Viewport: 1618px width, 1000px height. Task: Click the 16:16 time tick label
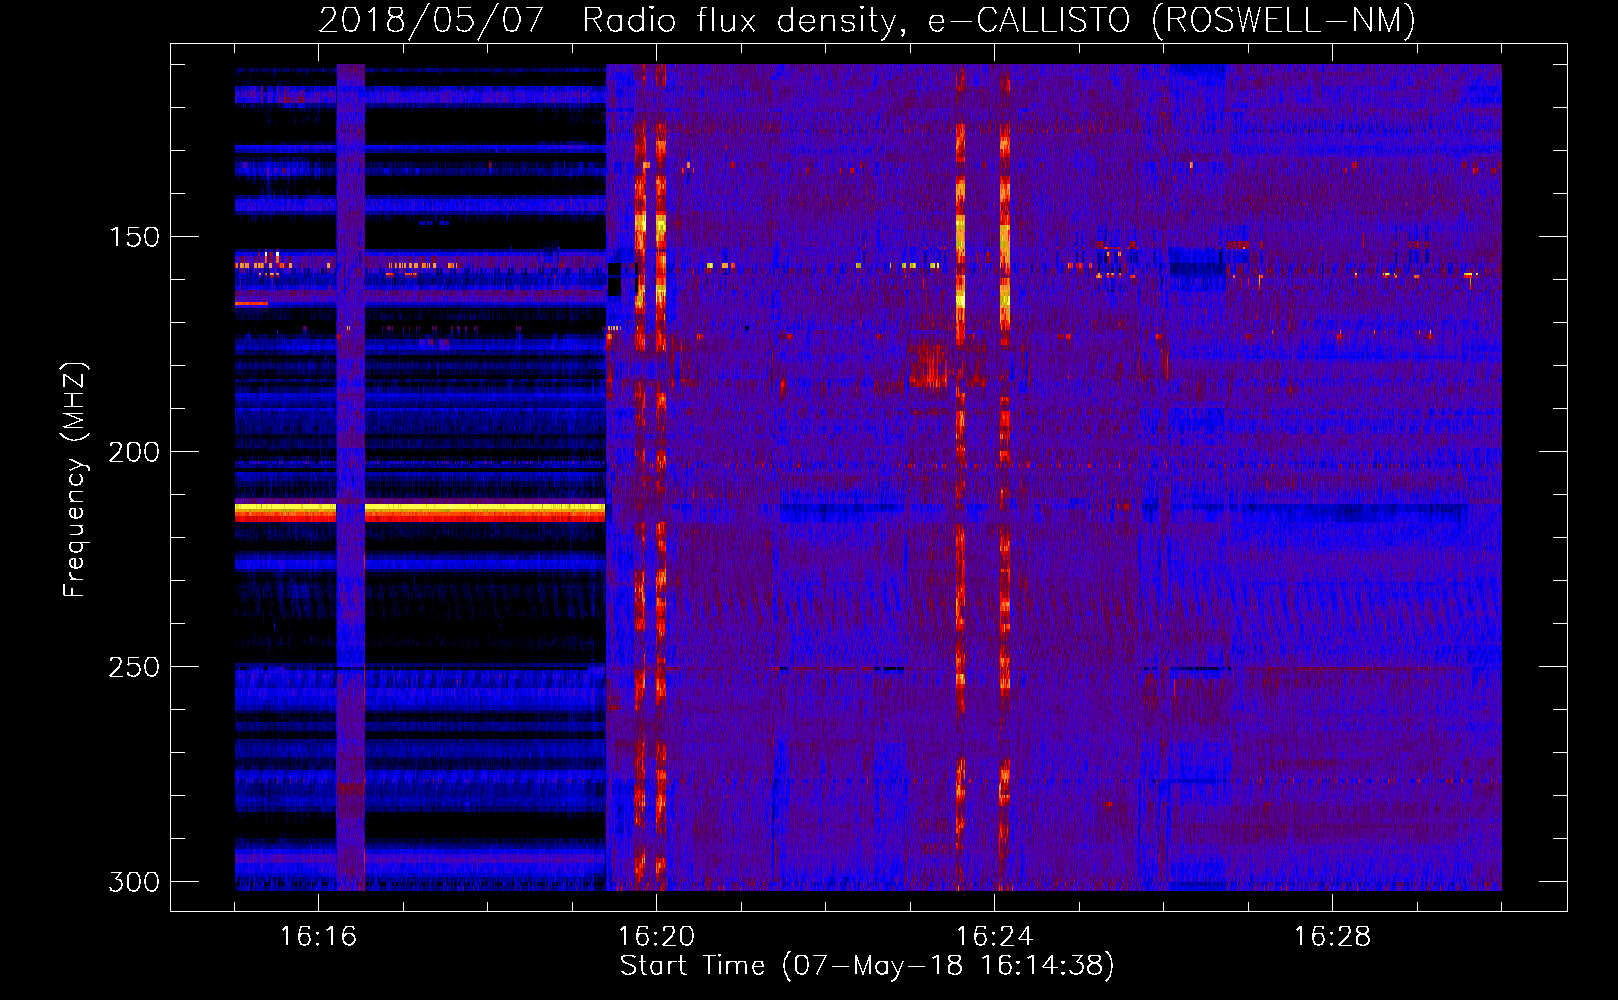click(318, 937)
